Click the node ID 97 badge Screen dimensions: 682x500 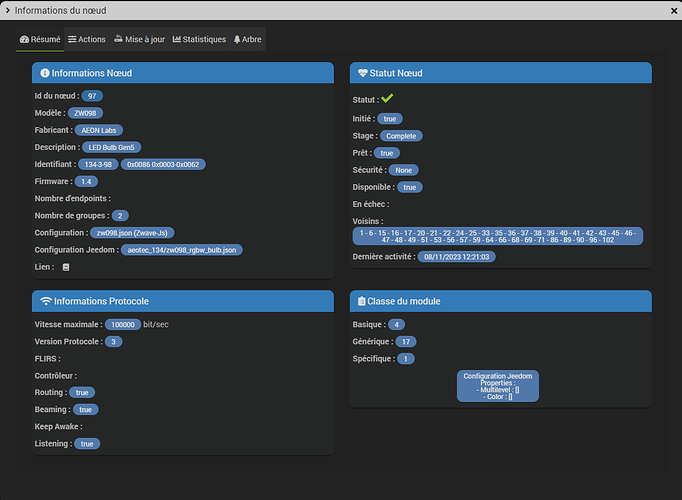(x=92, y=96)
